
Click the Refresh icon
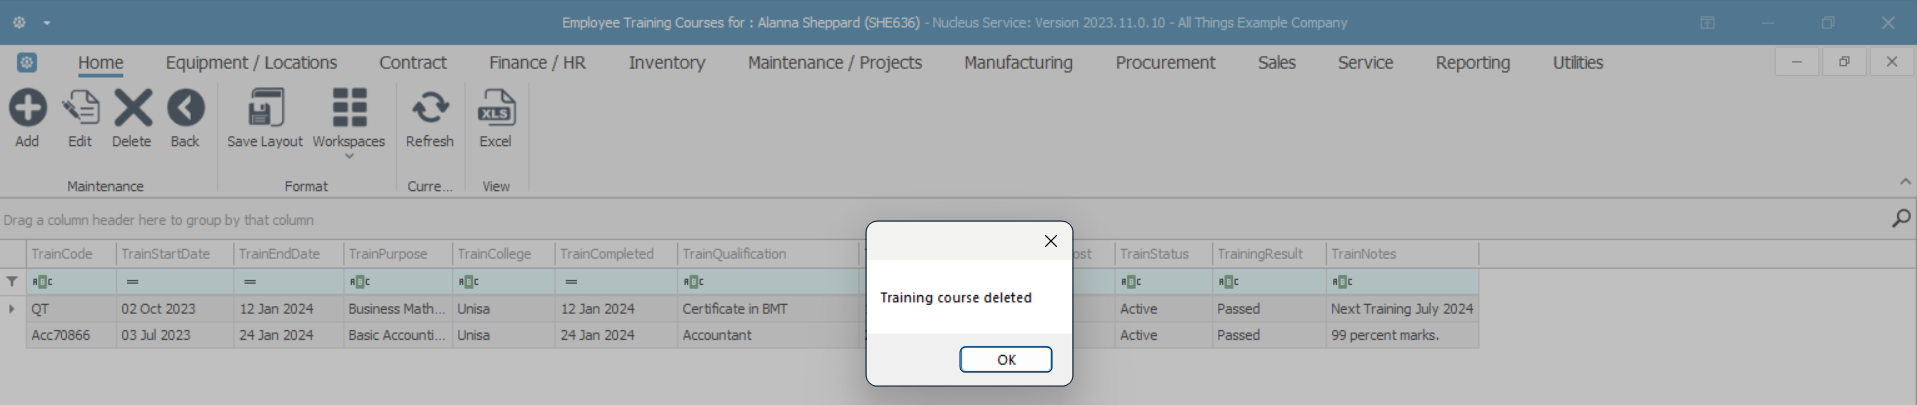tap(430, 108)
